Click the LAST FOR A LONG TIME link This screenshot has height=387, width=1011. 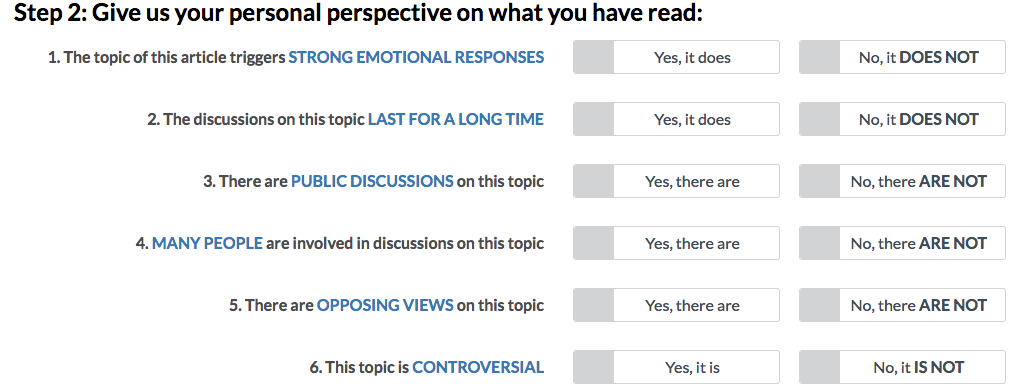[x=456, y=119]
